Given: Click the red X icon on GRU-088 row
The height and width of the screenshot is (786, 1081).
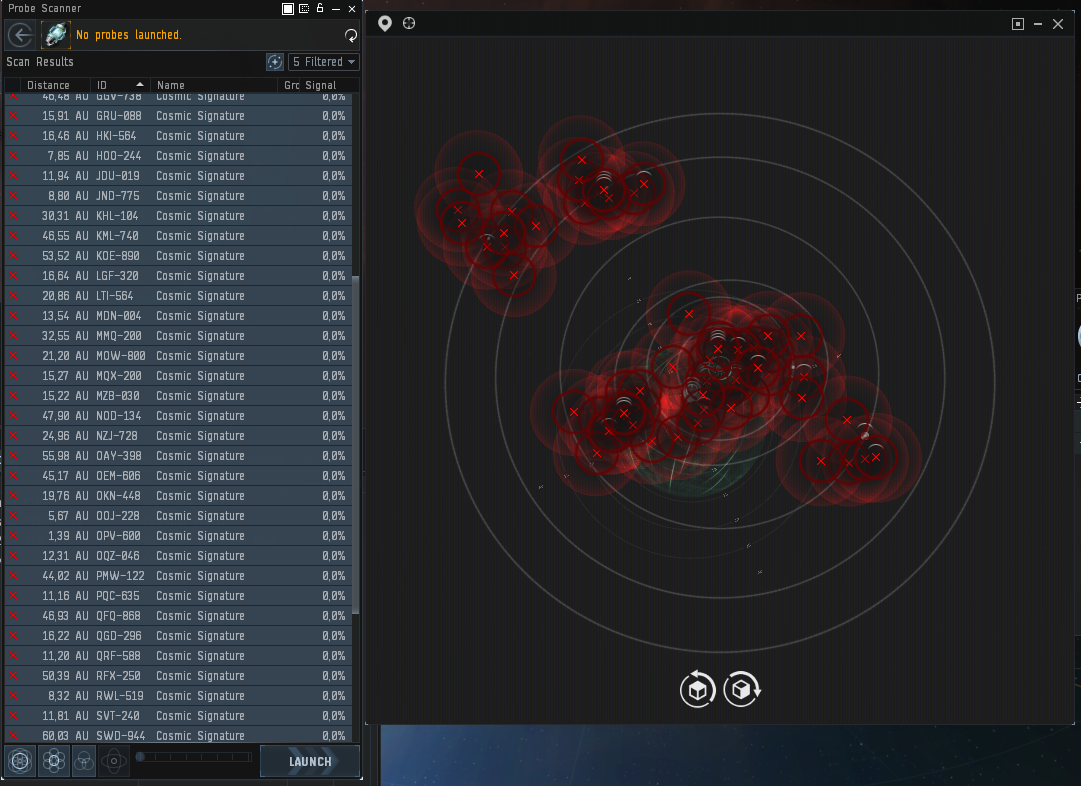Looking at the screenshot, I should (13, 115).
